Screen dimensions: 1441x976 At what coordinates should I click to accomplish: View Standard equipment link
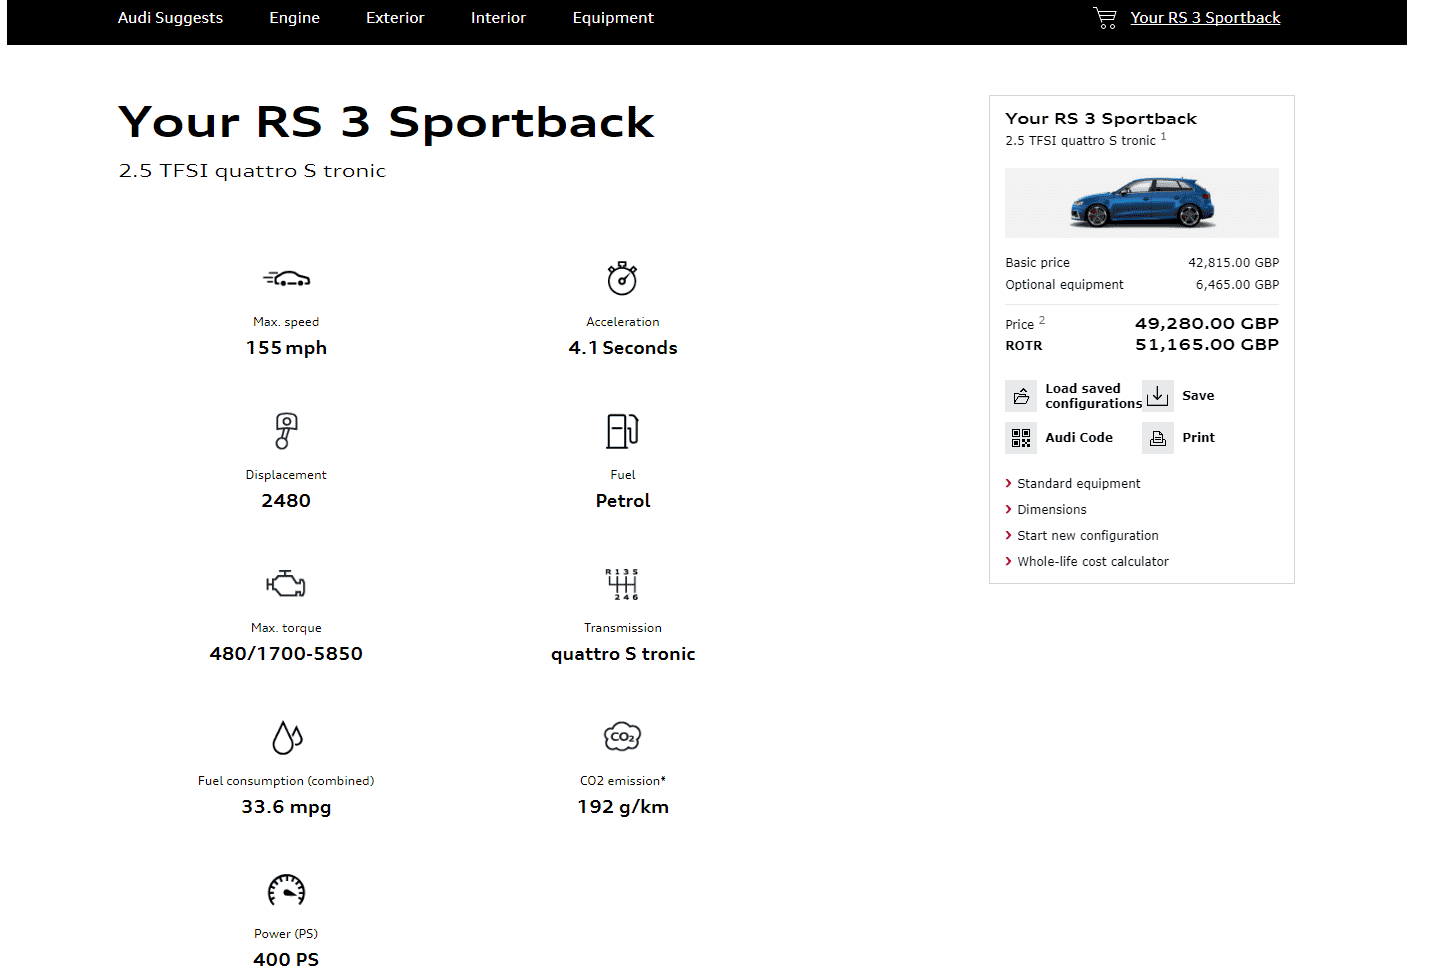click(x=1078, y=484)
